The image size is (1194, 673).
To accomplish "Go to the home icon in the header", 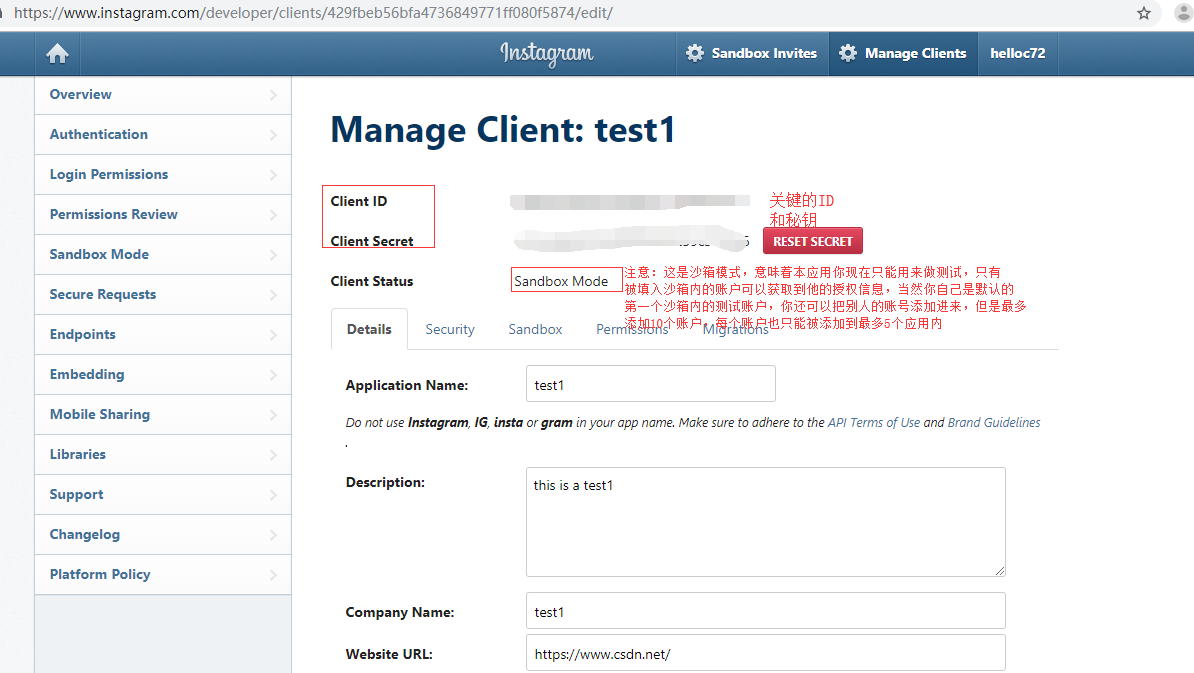I will coord(57,53).
